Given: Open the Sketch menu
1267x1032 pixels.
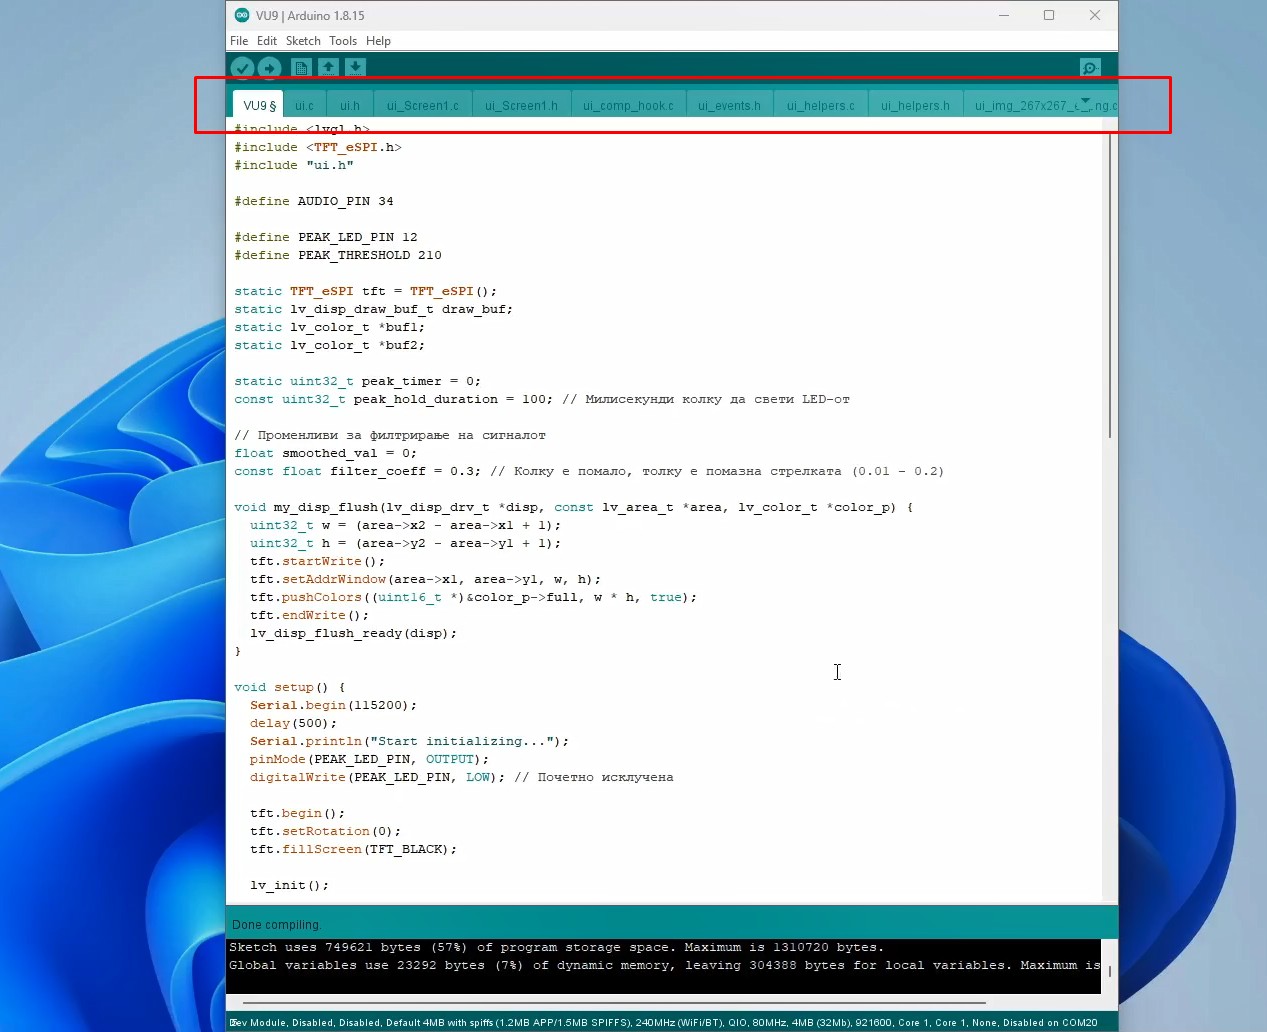Looking at the screenshot, I should pos(303,41).
